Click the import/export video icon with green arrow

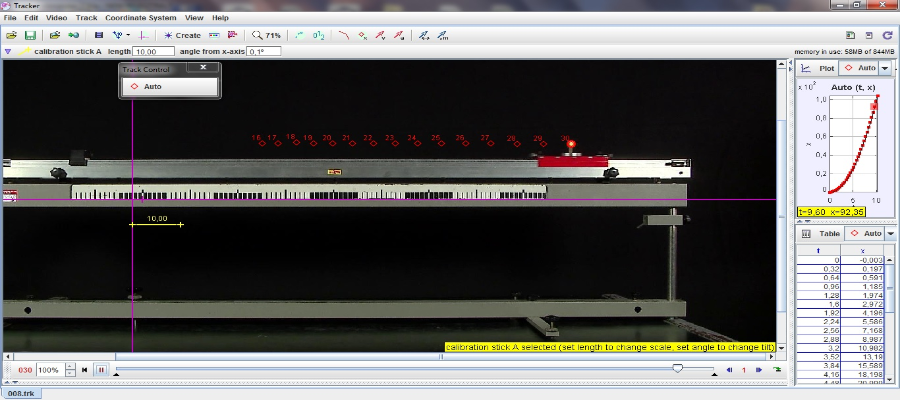[x=73, y=35]
